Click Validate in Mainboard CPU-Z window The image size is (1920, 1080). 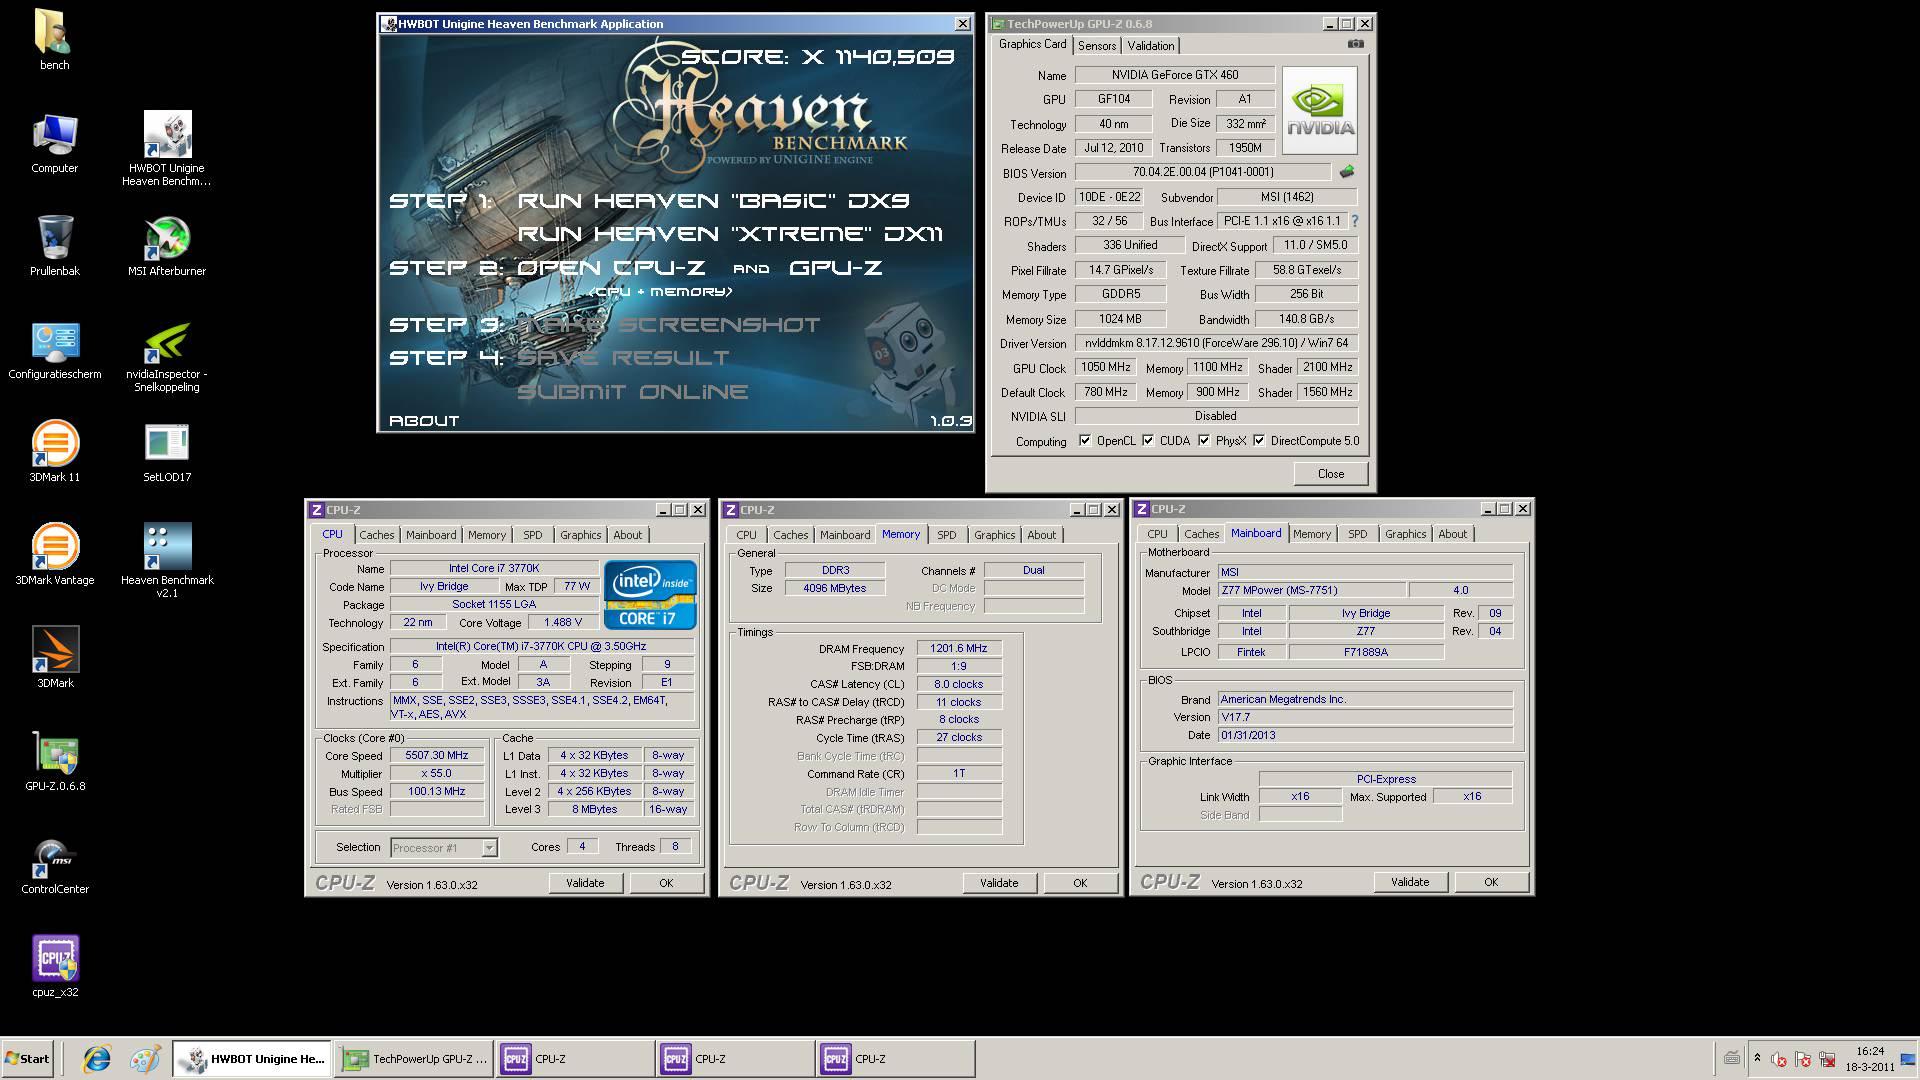[x=1410, y=882]
